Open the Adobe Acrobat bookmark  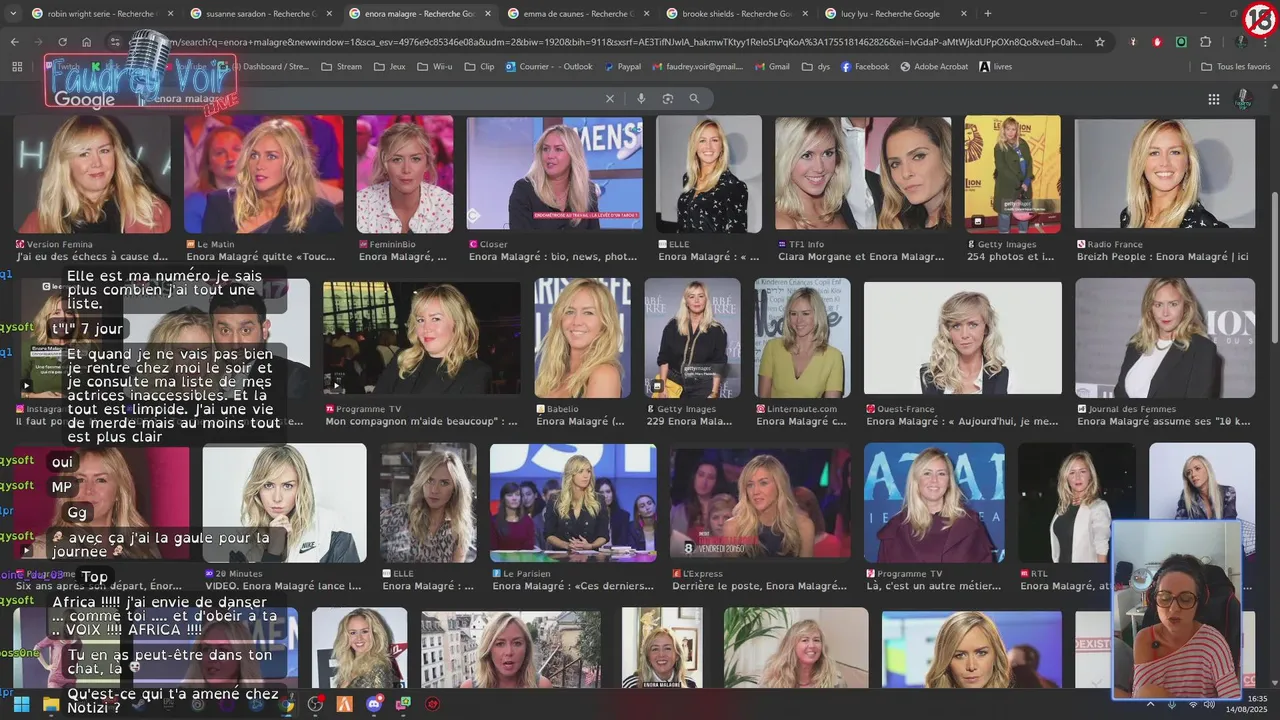click(x=934, y=67)
